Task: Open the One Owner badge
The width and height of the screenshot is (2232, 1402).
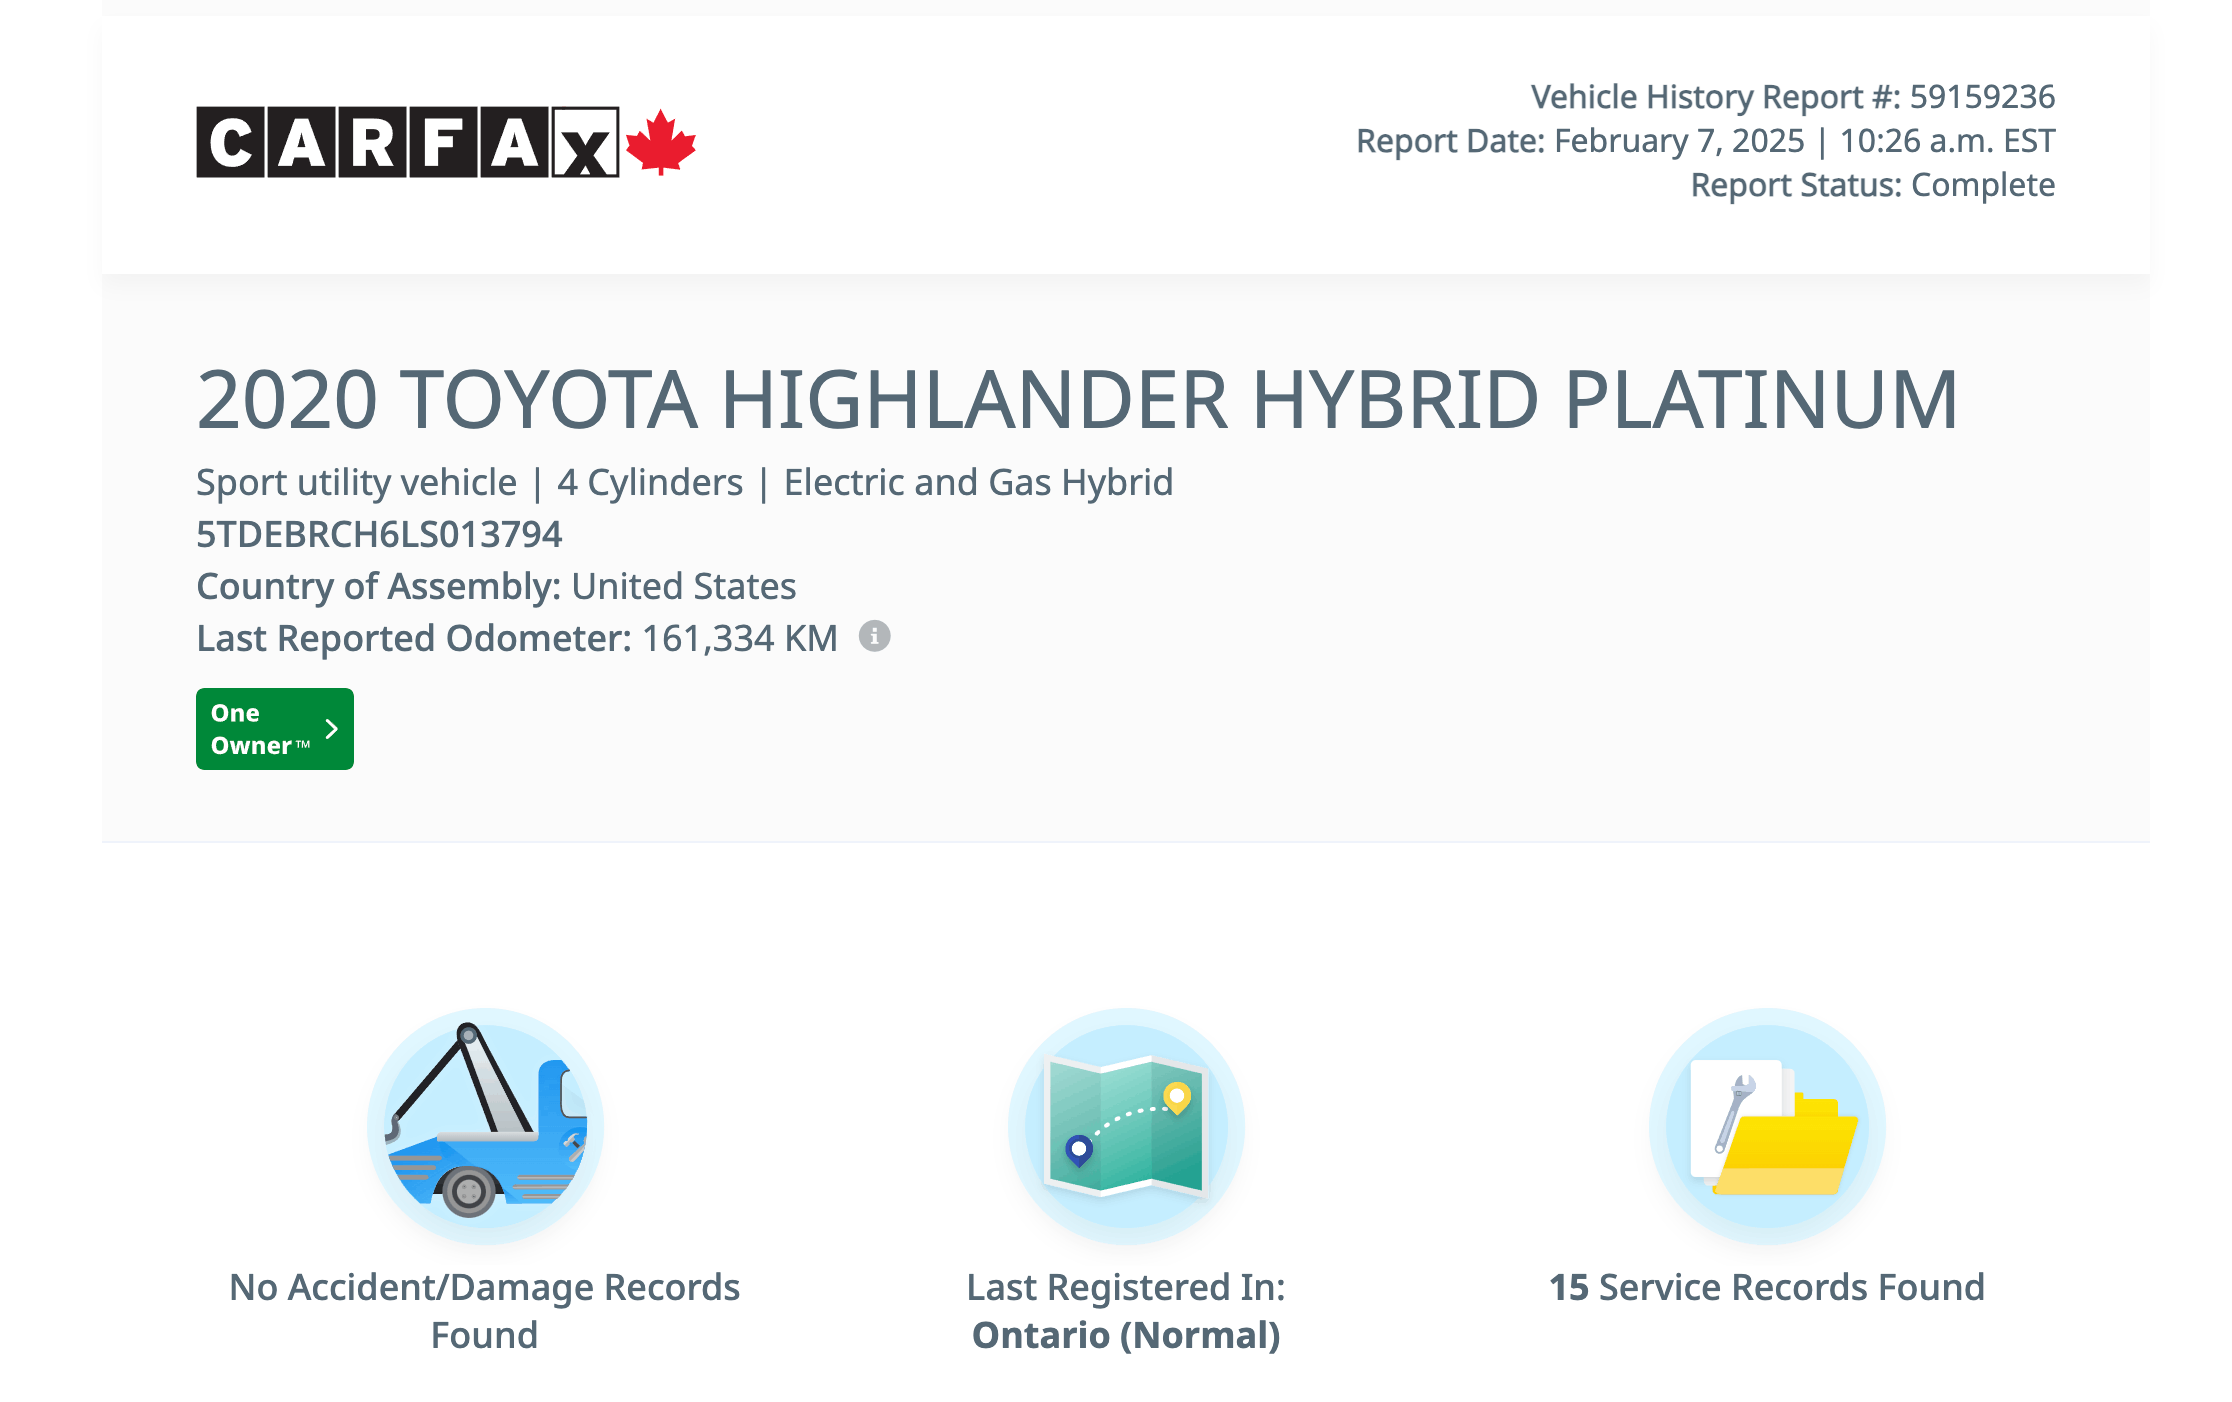Action: 260,729
